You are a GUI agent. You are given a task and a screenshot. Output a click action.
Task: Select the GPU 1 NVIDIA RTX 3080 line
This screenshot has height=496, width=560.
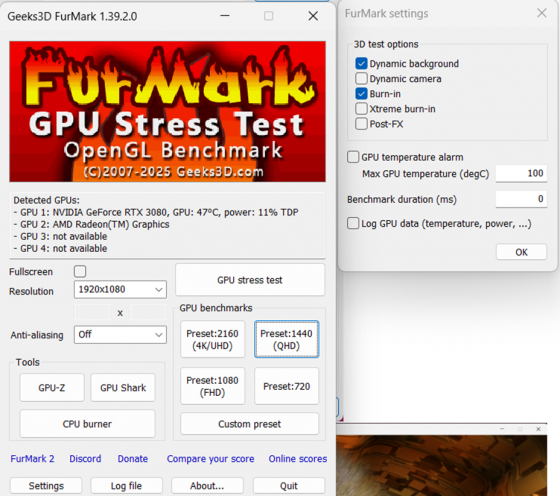pos(156,212)
